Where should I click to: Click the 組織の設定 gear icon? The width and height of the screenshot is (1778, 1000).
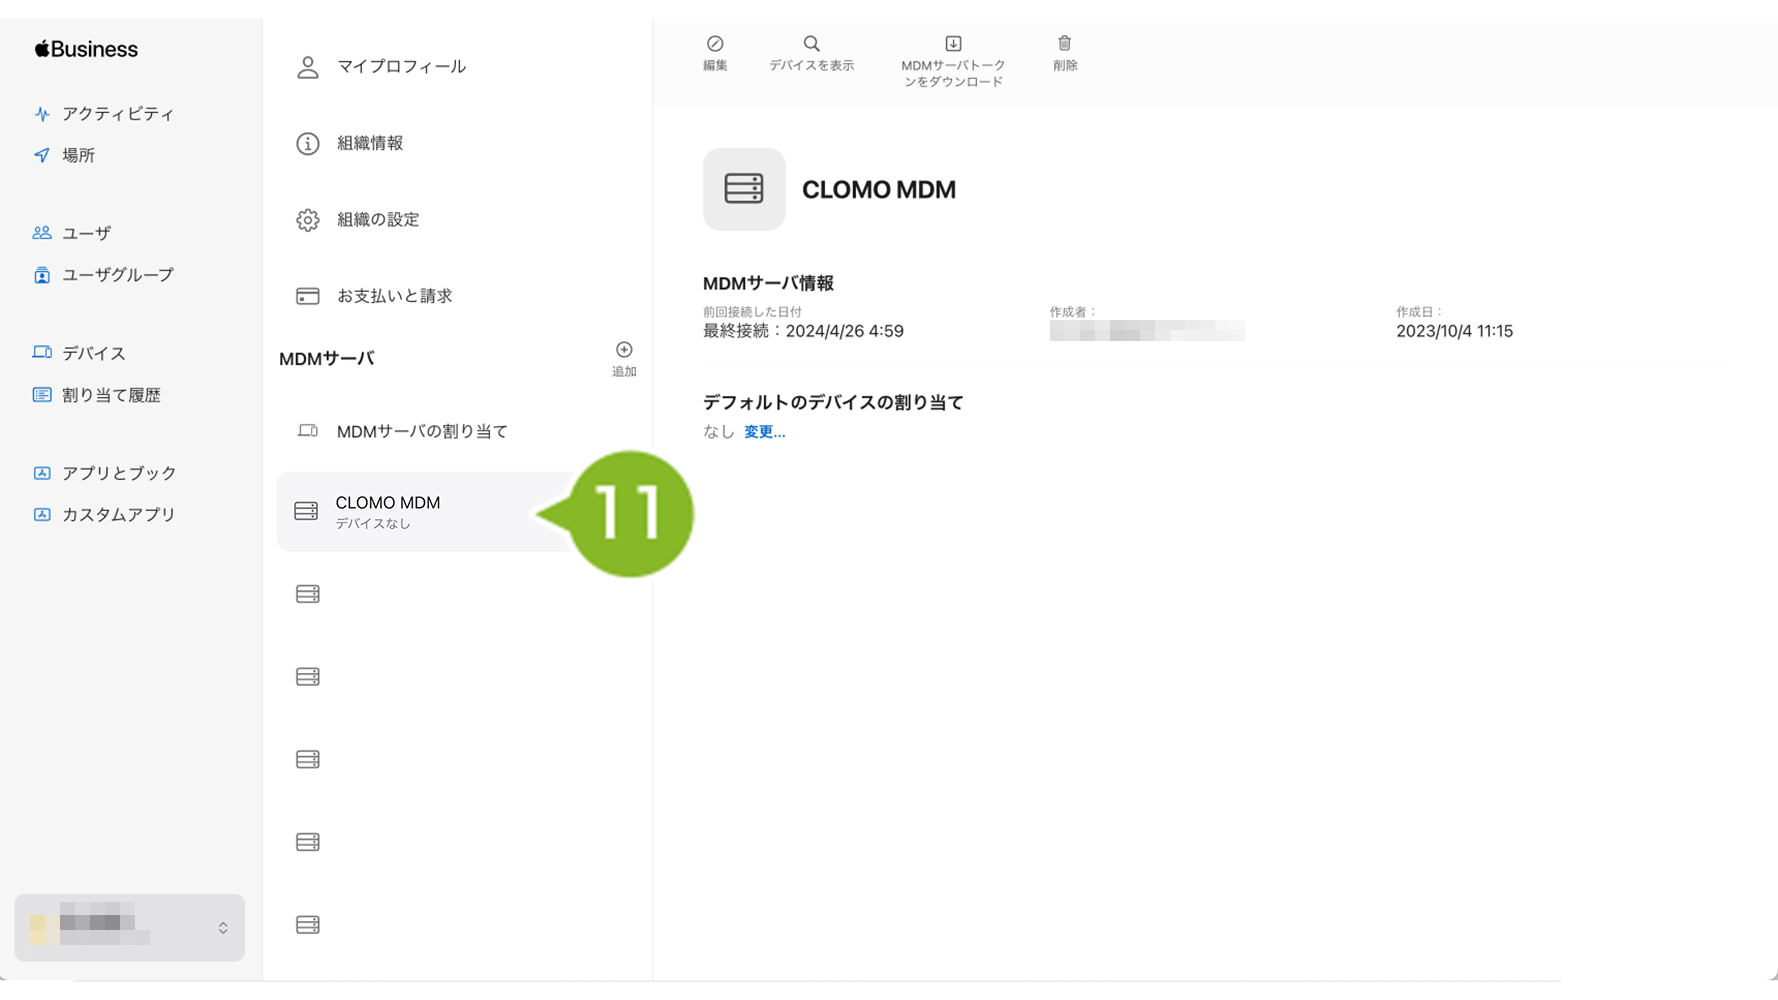pos(308,220)
